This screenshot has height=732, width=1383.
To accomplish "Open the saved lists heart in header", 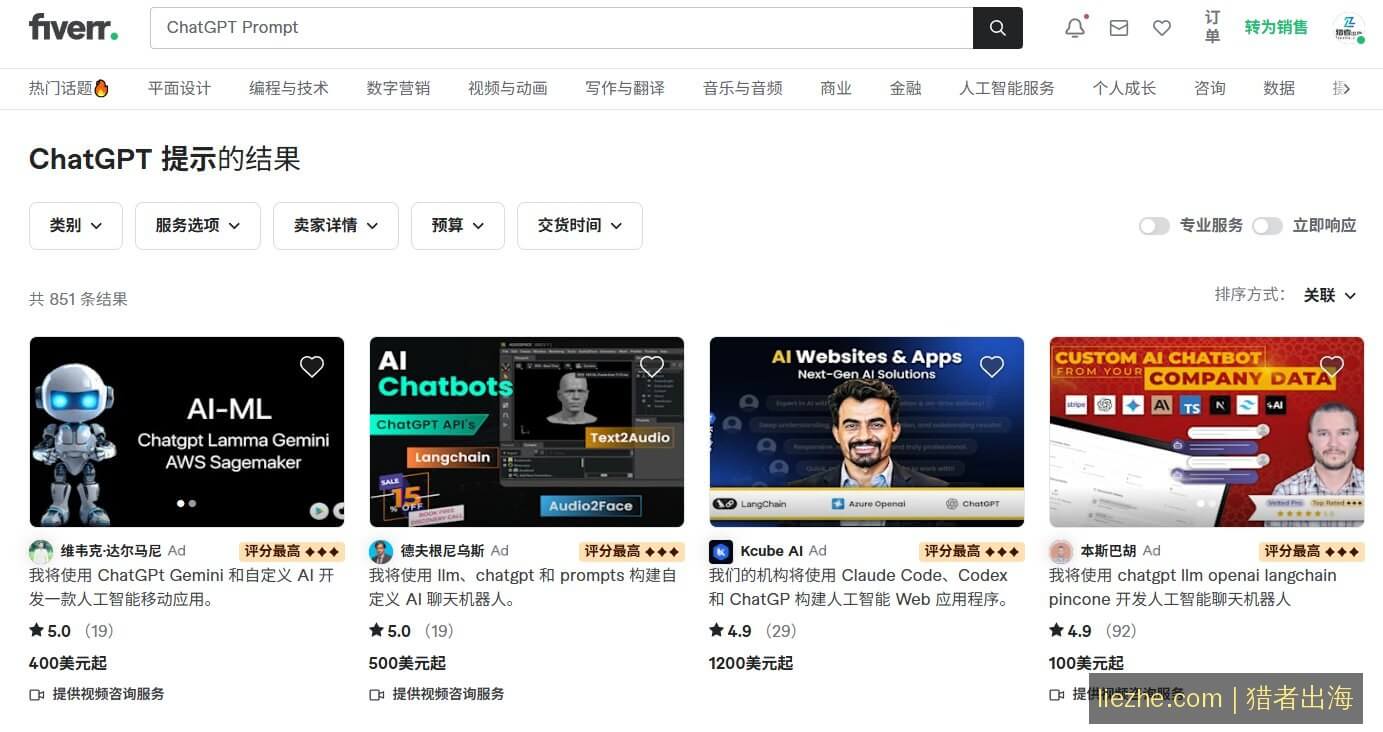I will (1162, 28).
